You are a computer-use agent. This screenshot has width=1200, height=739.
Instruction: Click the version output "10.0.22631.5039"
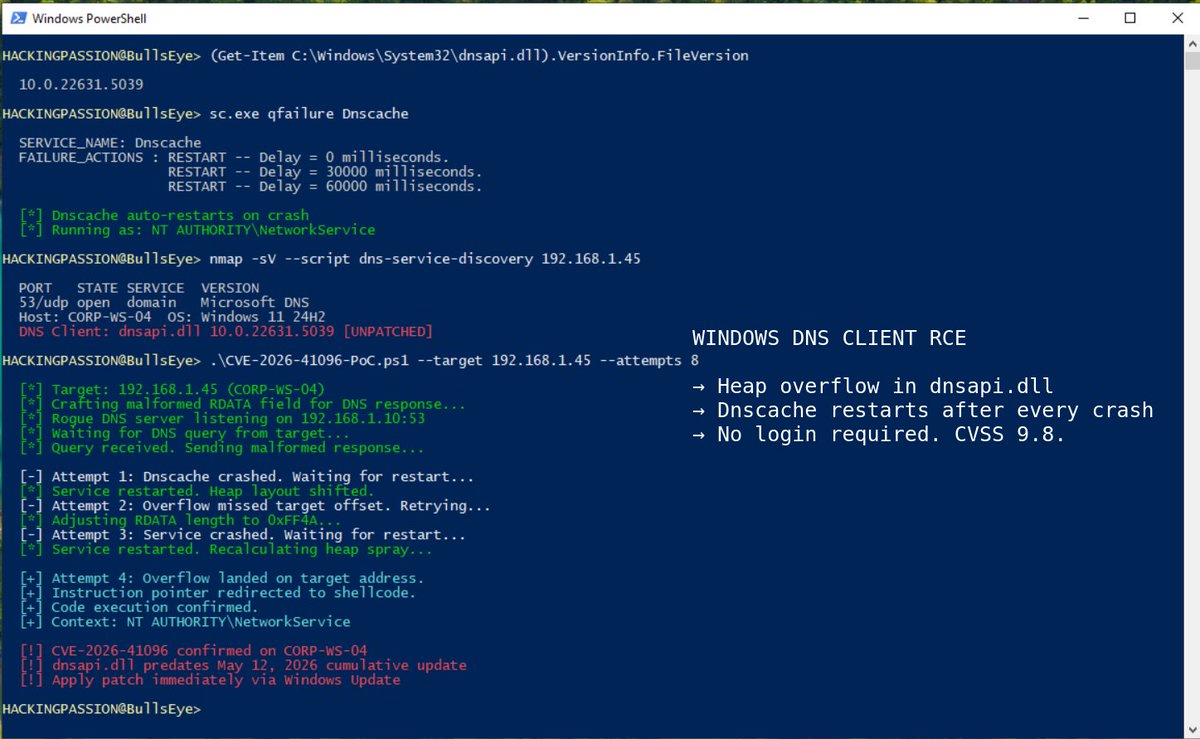coord(81,85)
